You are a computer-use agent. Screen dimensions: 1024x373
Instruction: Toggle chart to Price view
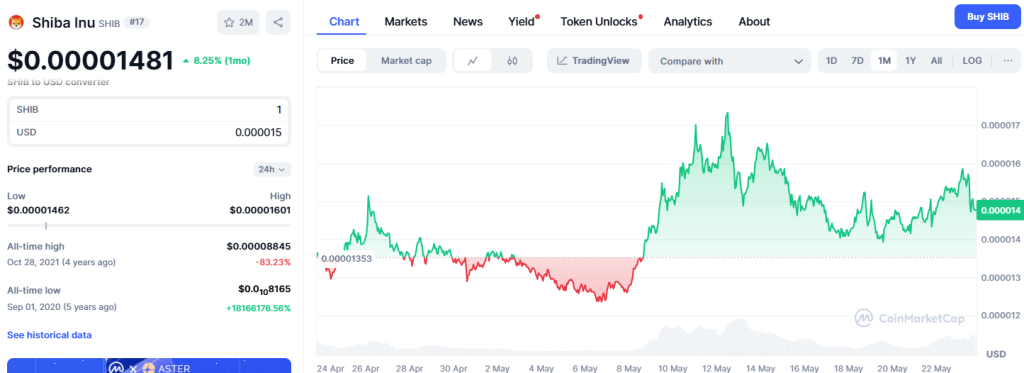coord(342,61)
